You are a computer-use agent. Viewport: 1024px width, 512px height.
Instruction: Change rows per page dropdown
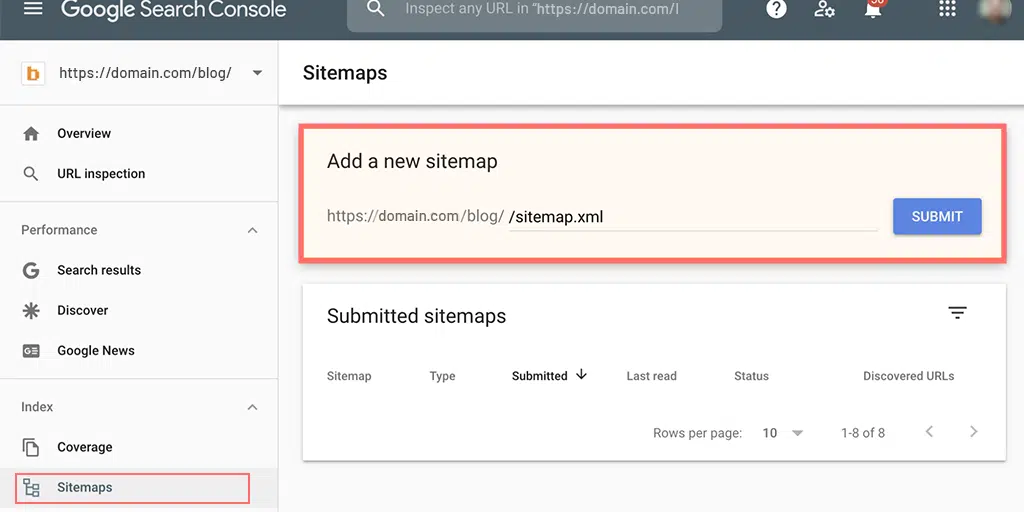click(x=782, y=433)
